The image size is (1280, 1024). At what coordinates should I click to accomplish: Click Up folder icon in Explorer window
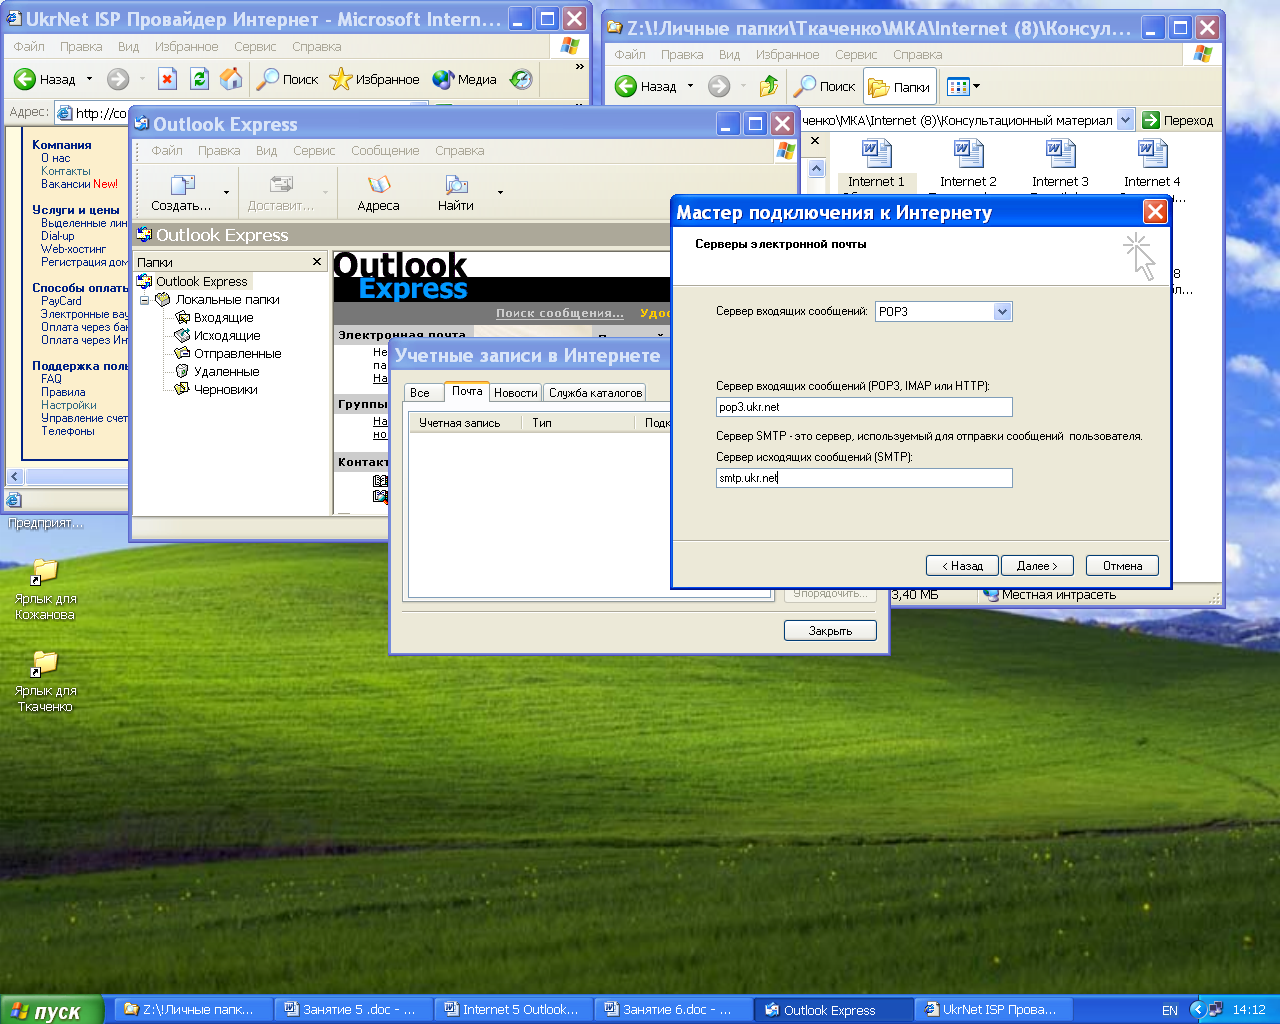pyautogui.click(x=768, y=87)
